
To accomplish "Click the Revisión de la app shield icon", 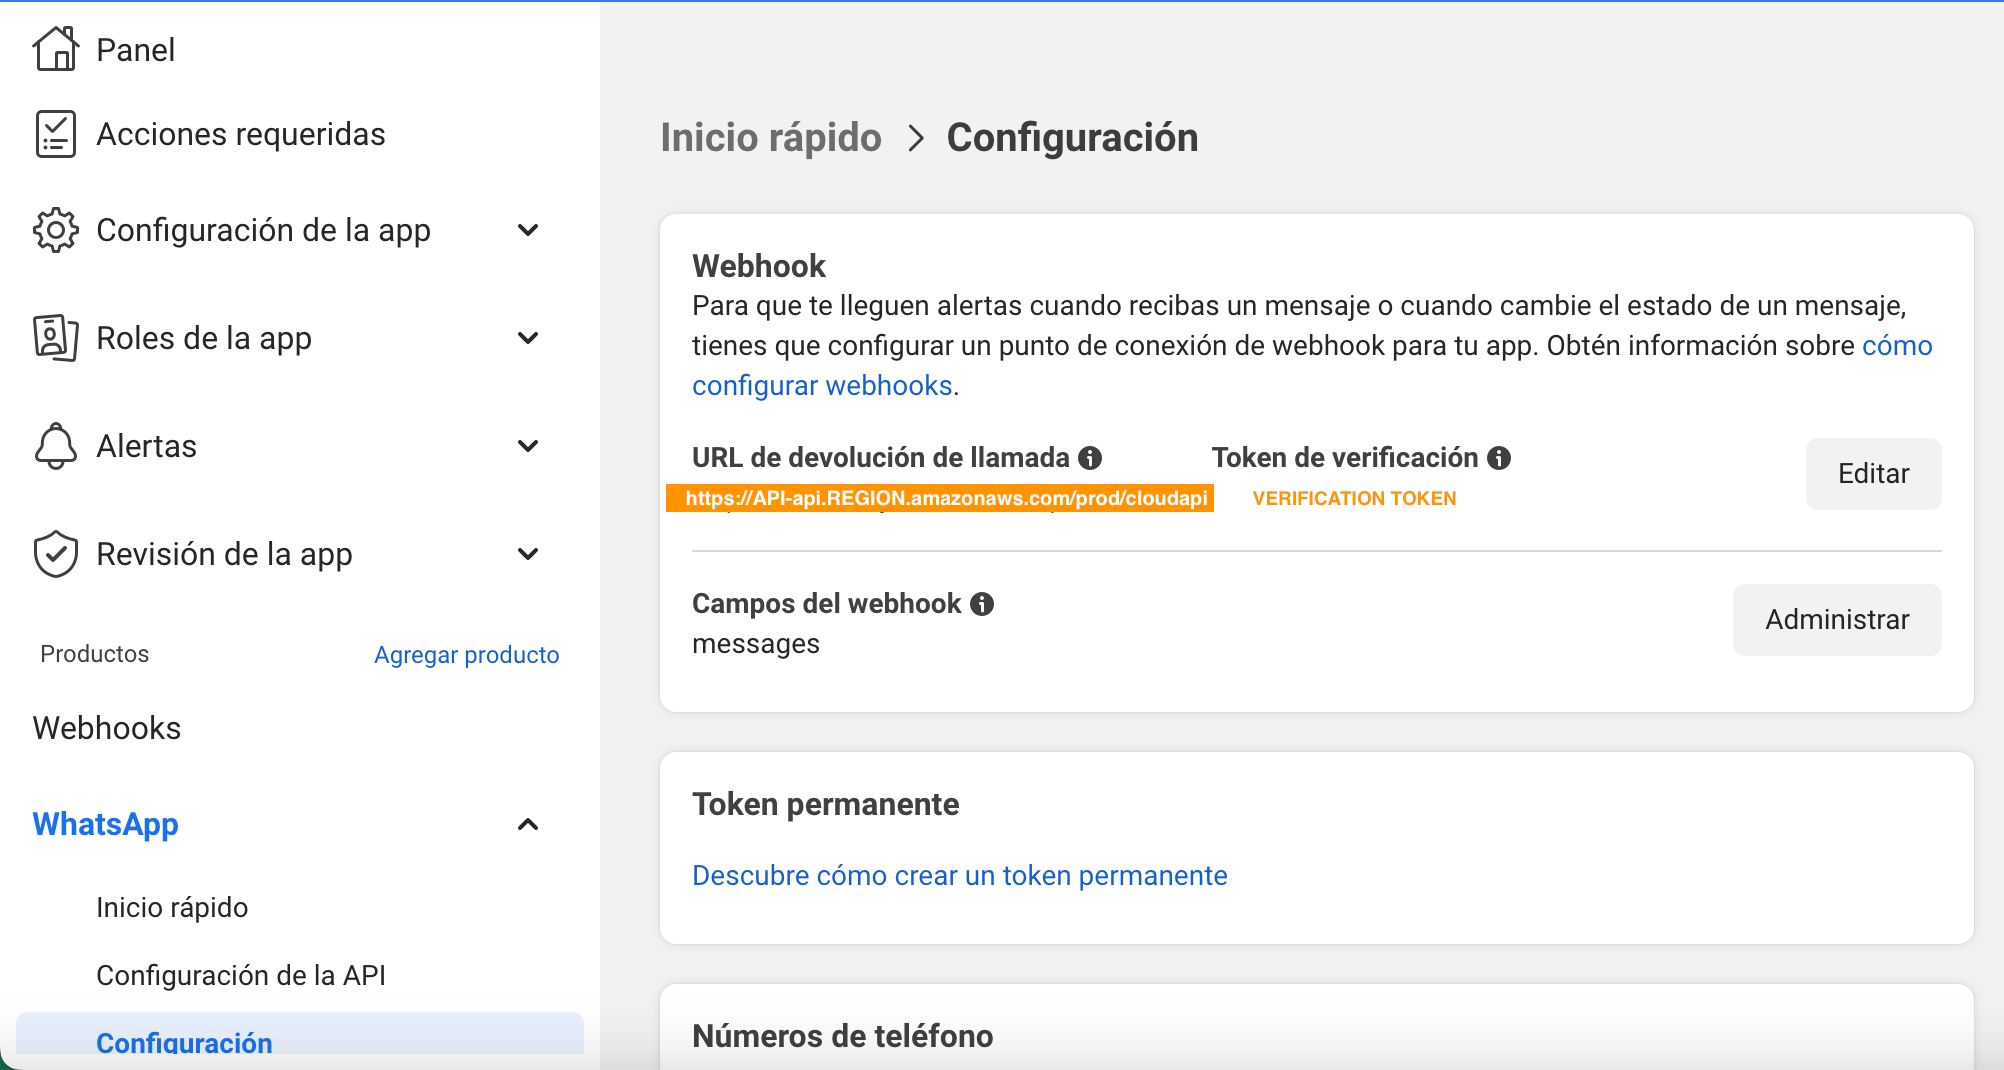I will pos(56,554).
